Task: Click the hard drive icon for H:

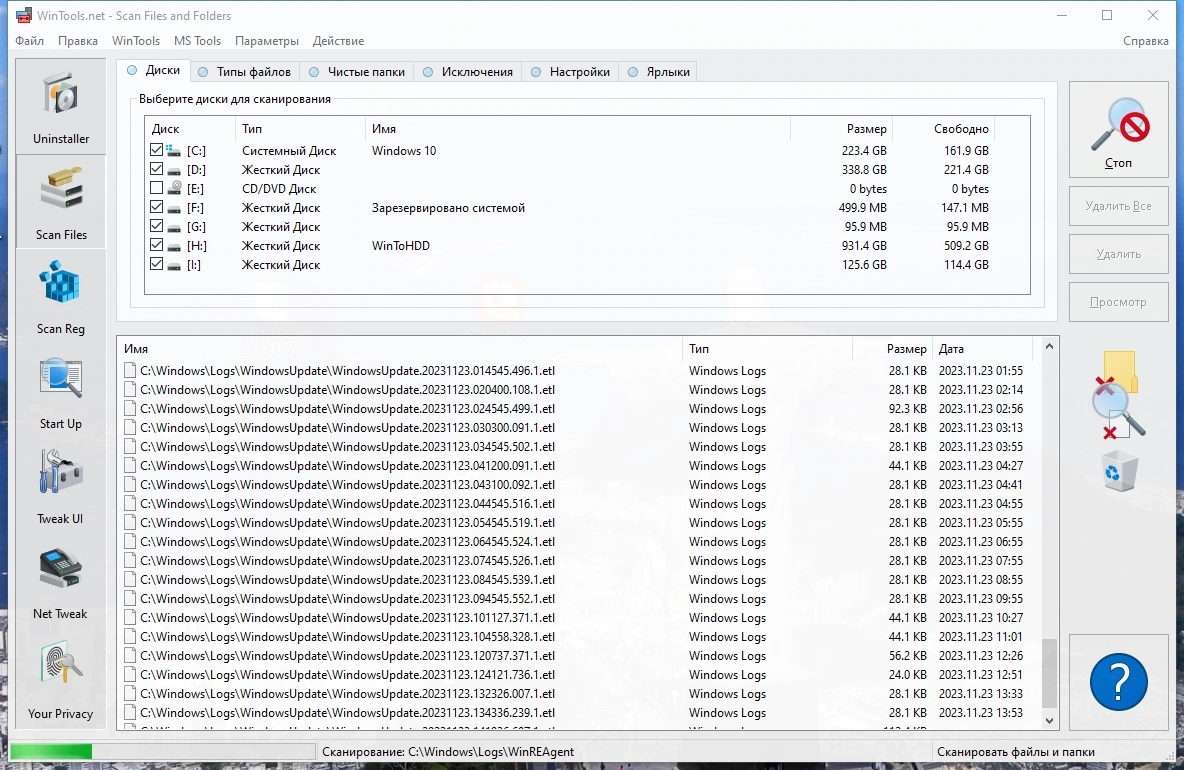Action: click(x=174, y=246)
